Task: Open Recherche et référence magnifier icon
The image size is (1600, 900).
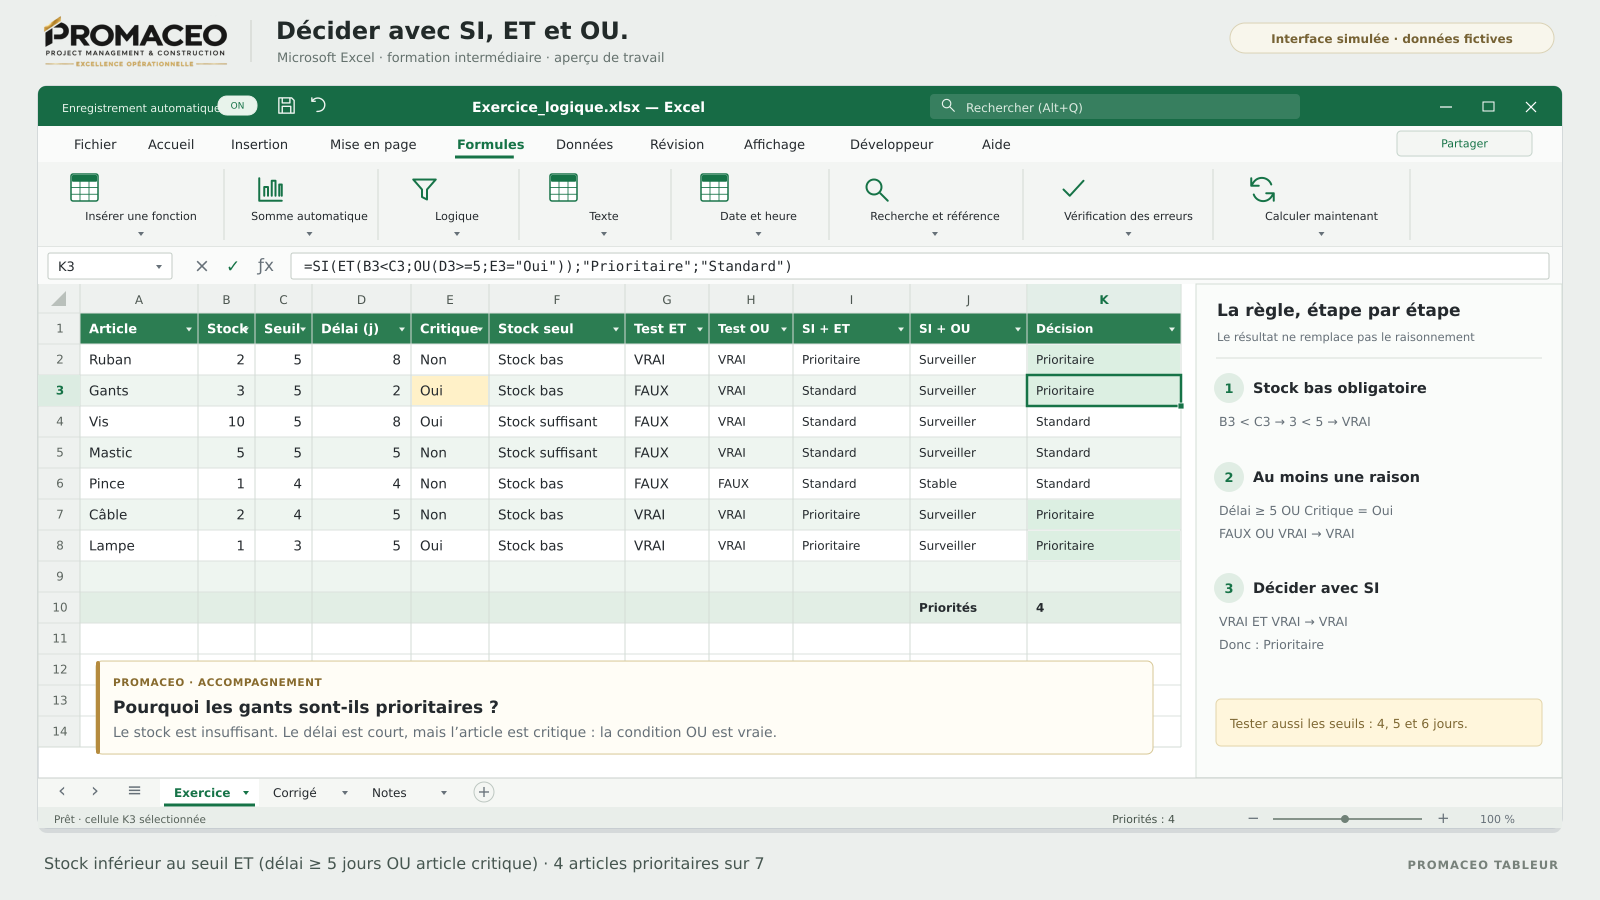Action: (x=876, y=189)
